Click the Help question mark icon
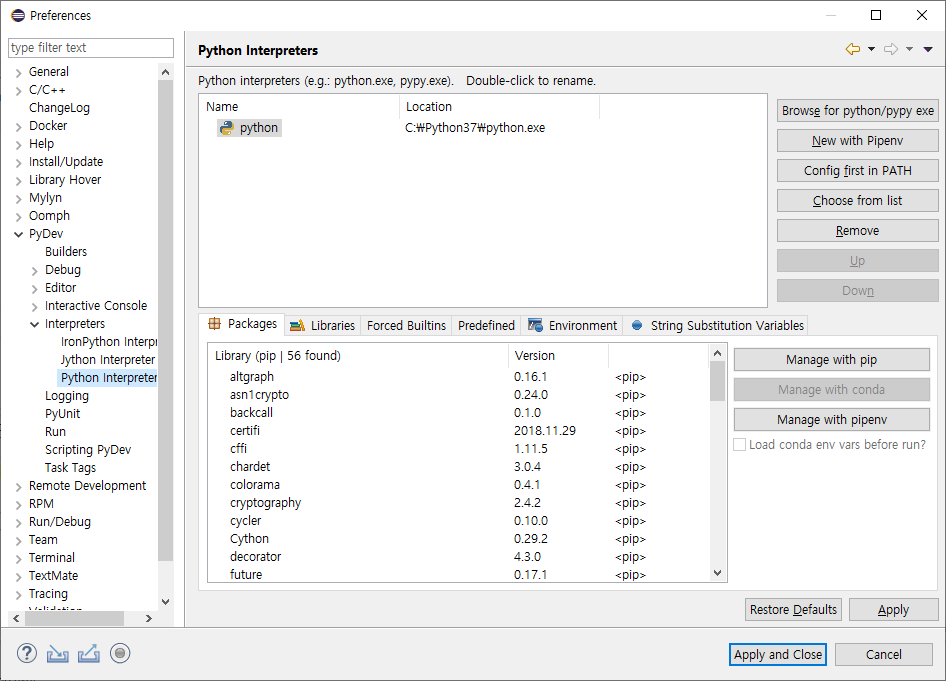This screenshot has height=681, width=946. (x=27, y=653)
